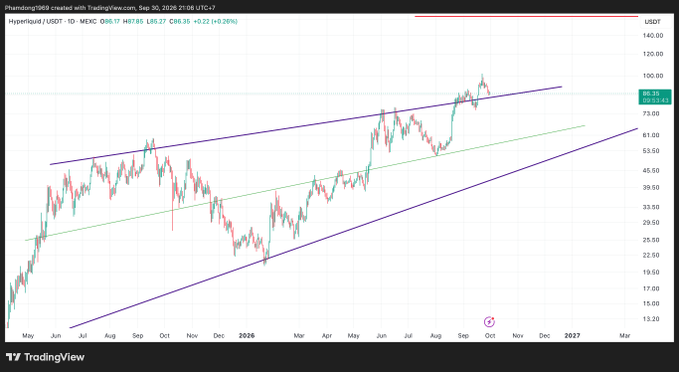This screenshot has width=679, height=372.
Task: Select the thin green middle trendline
Action: (305, 183)
